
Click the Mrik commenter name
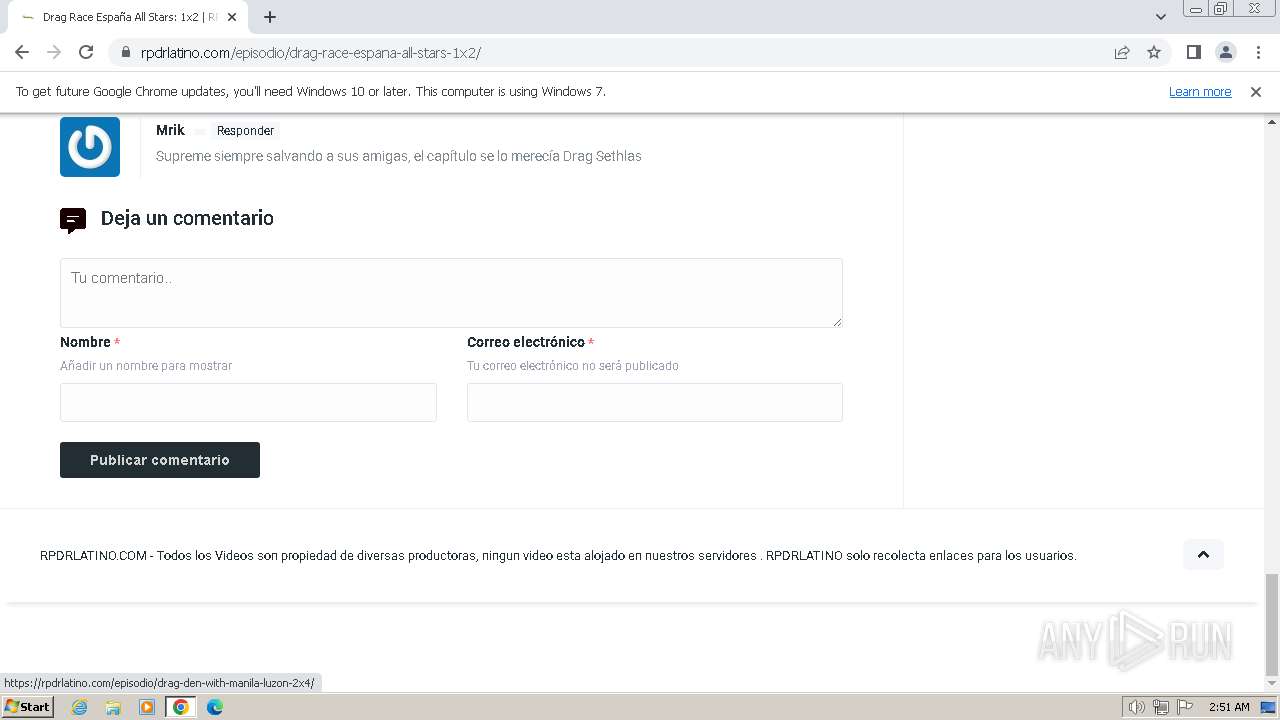click(x=170, y=130)
